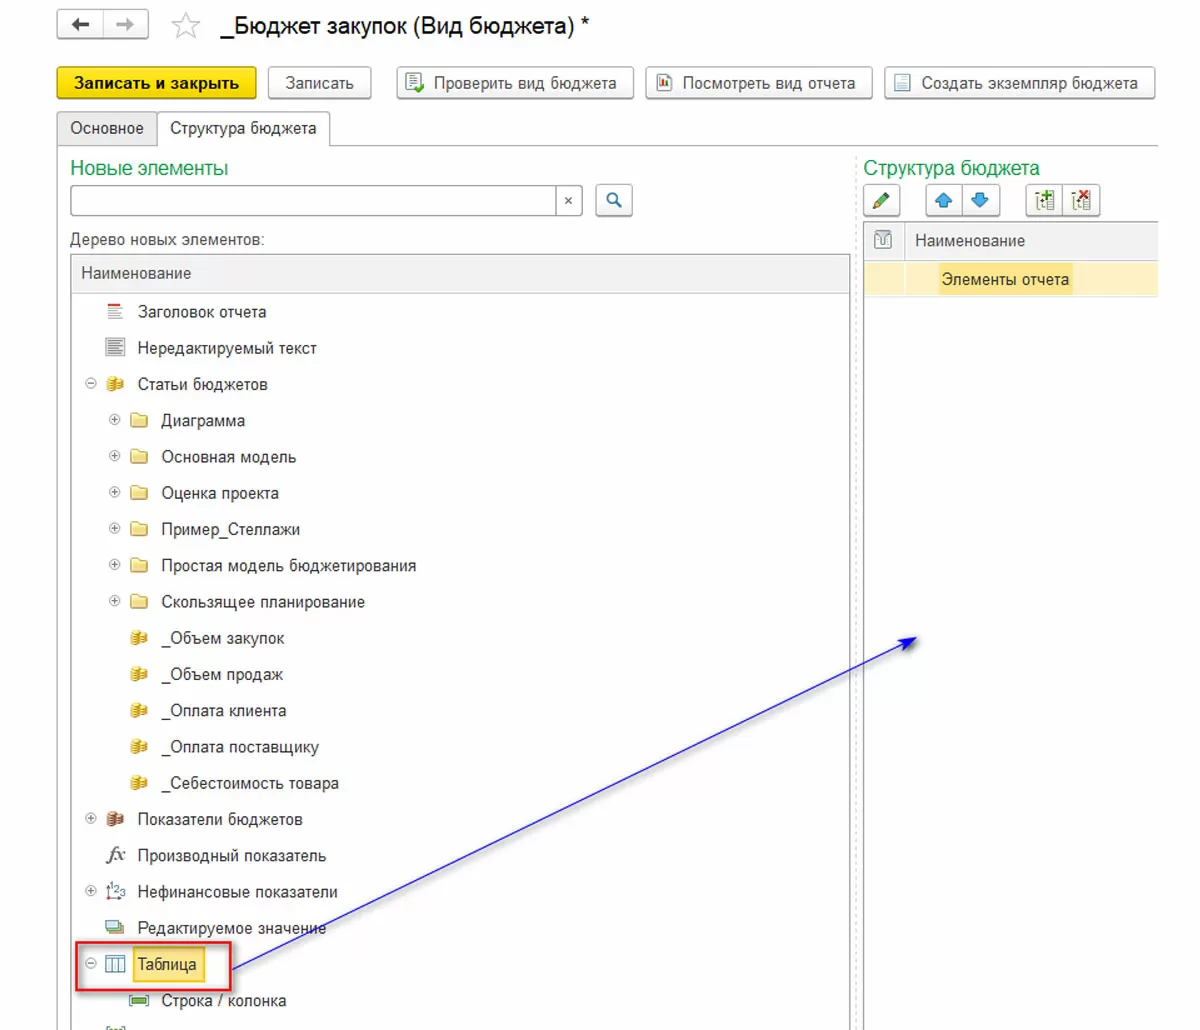Move the structure element down
This screenshot has width=1200, height=1030.
pos(980,200)
